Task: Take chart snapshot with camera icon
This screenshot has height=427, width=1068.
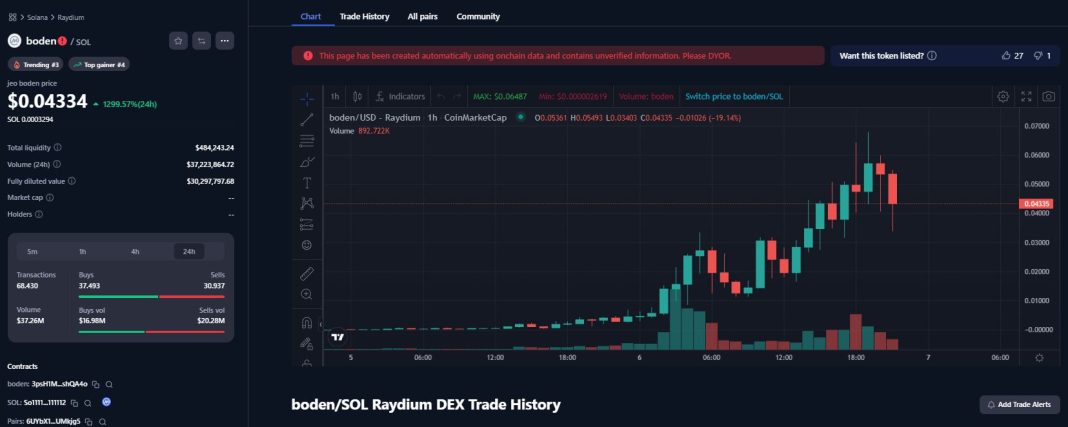Action: [x=1048, y=97]
